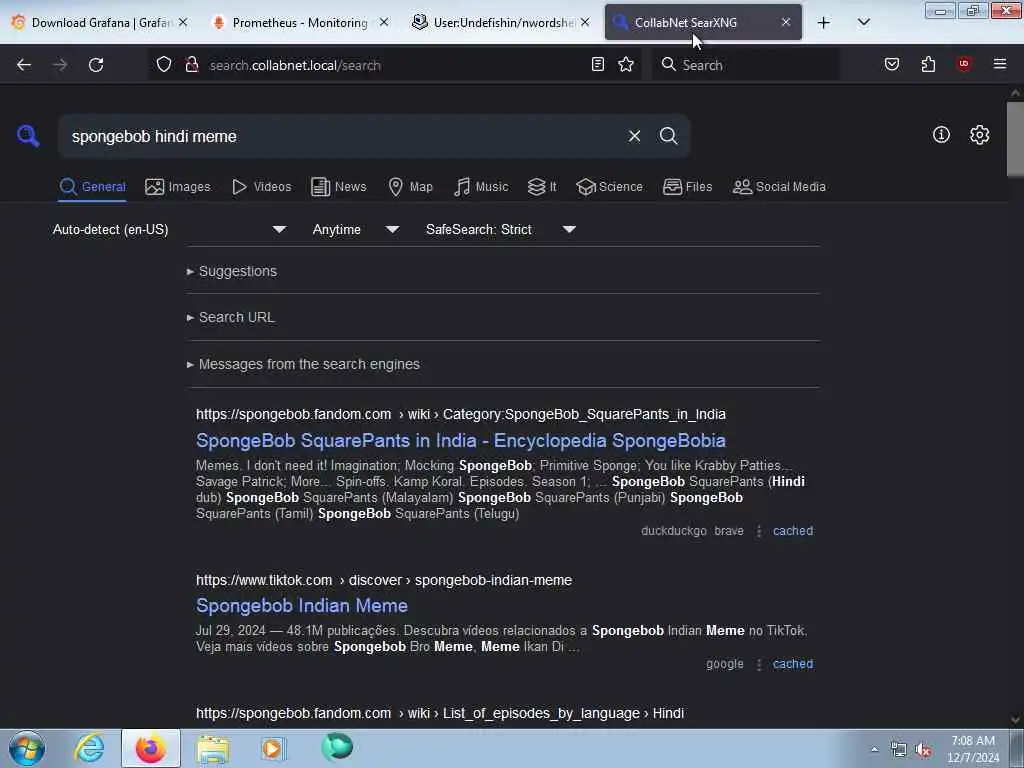This screenshot has height=768, width=1024.
Task: Expand the Search URL section
Action: pos(231,317)
